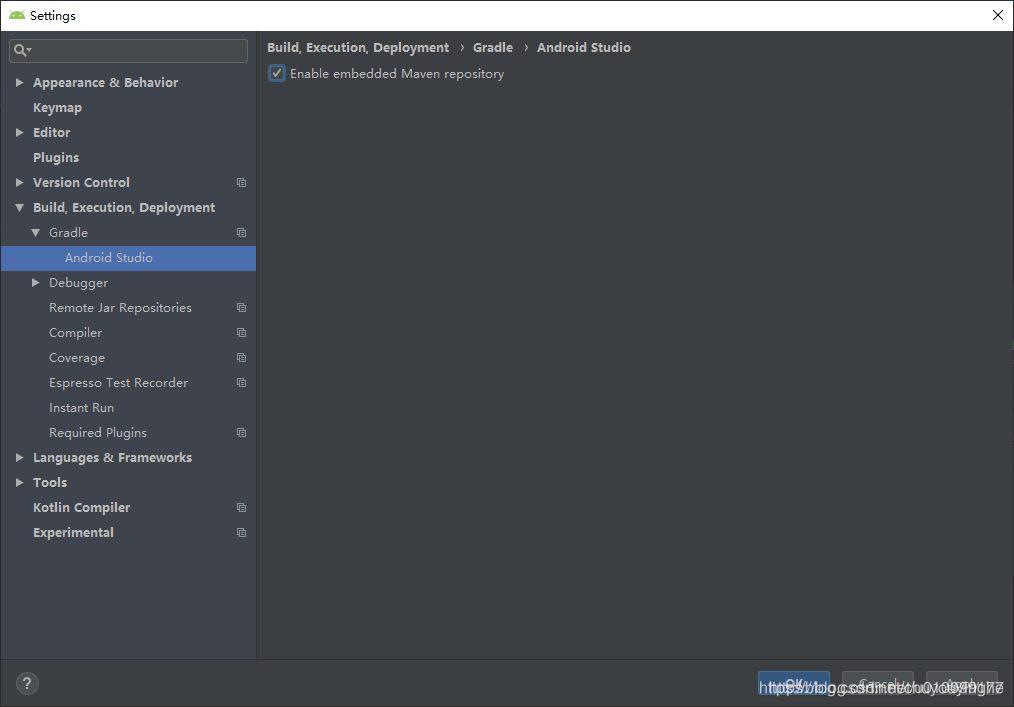Expand the Languages & Frameworks arrow
Viewport: 1014px width, 707px height.
click(19, 457)
